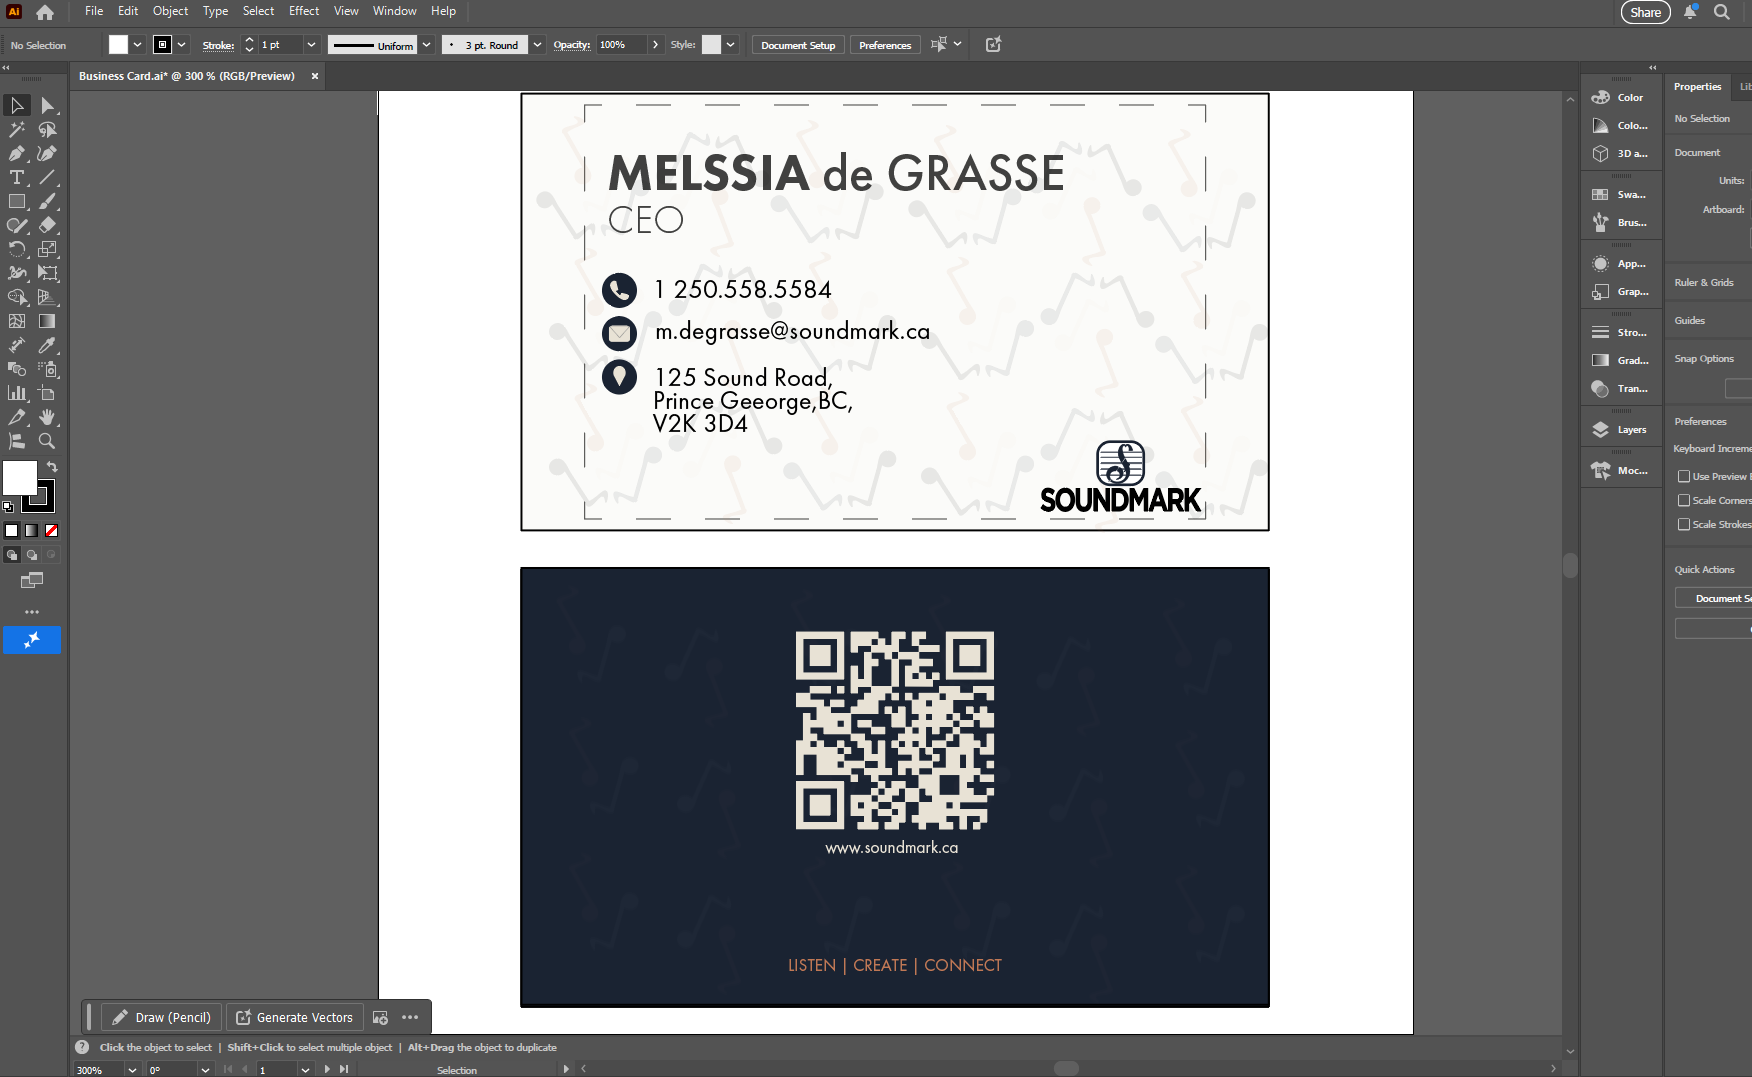Click the notifications bell icon
This screenshot has width=1752, height=1077.
click(1690, 12)
